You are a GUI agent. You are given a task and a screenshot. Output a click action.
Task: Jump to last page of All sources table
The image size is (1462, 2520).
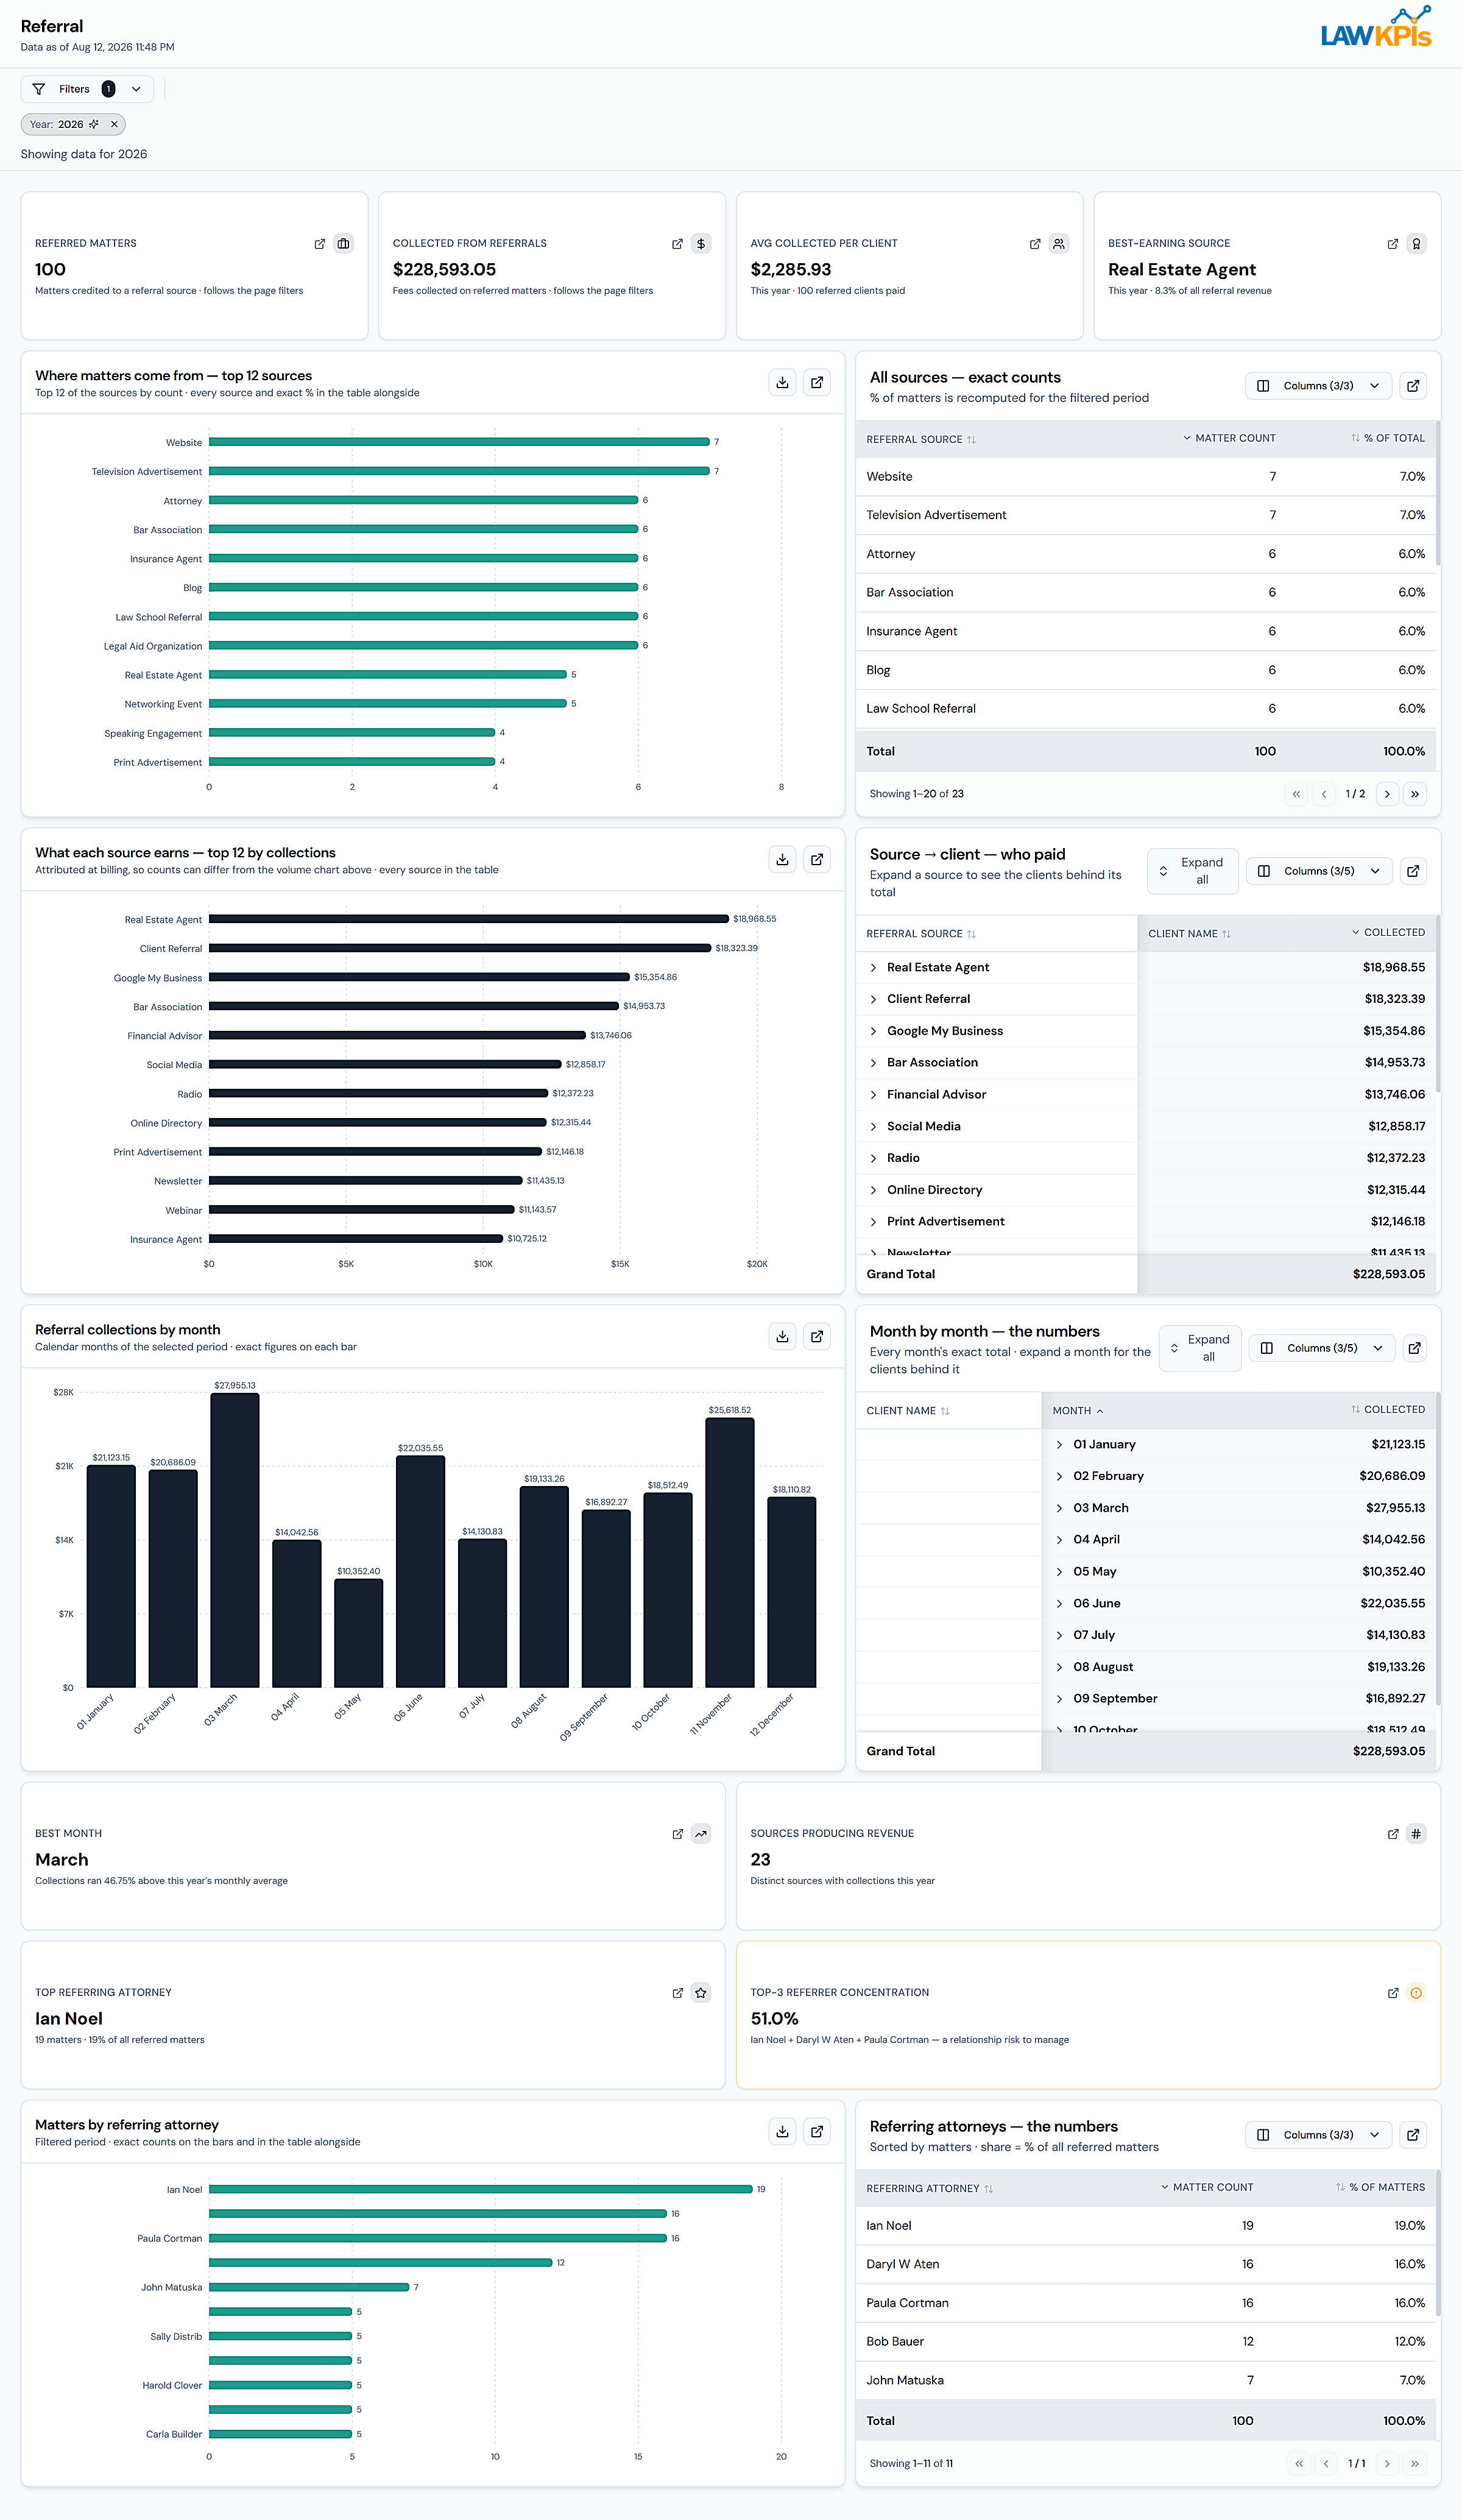(1415, 794)
